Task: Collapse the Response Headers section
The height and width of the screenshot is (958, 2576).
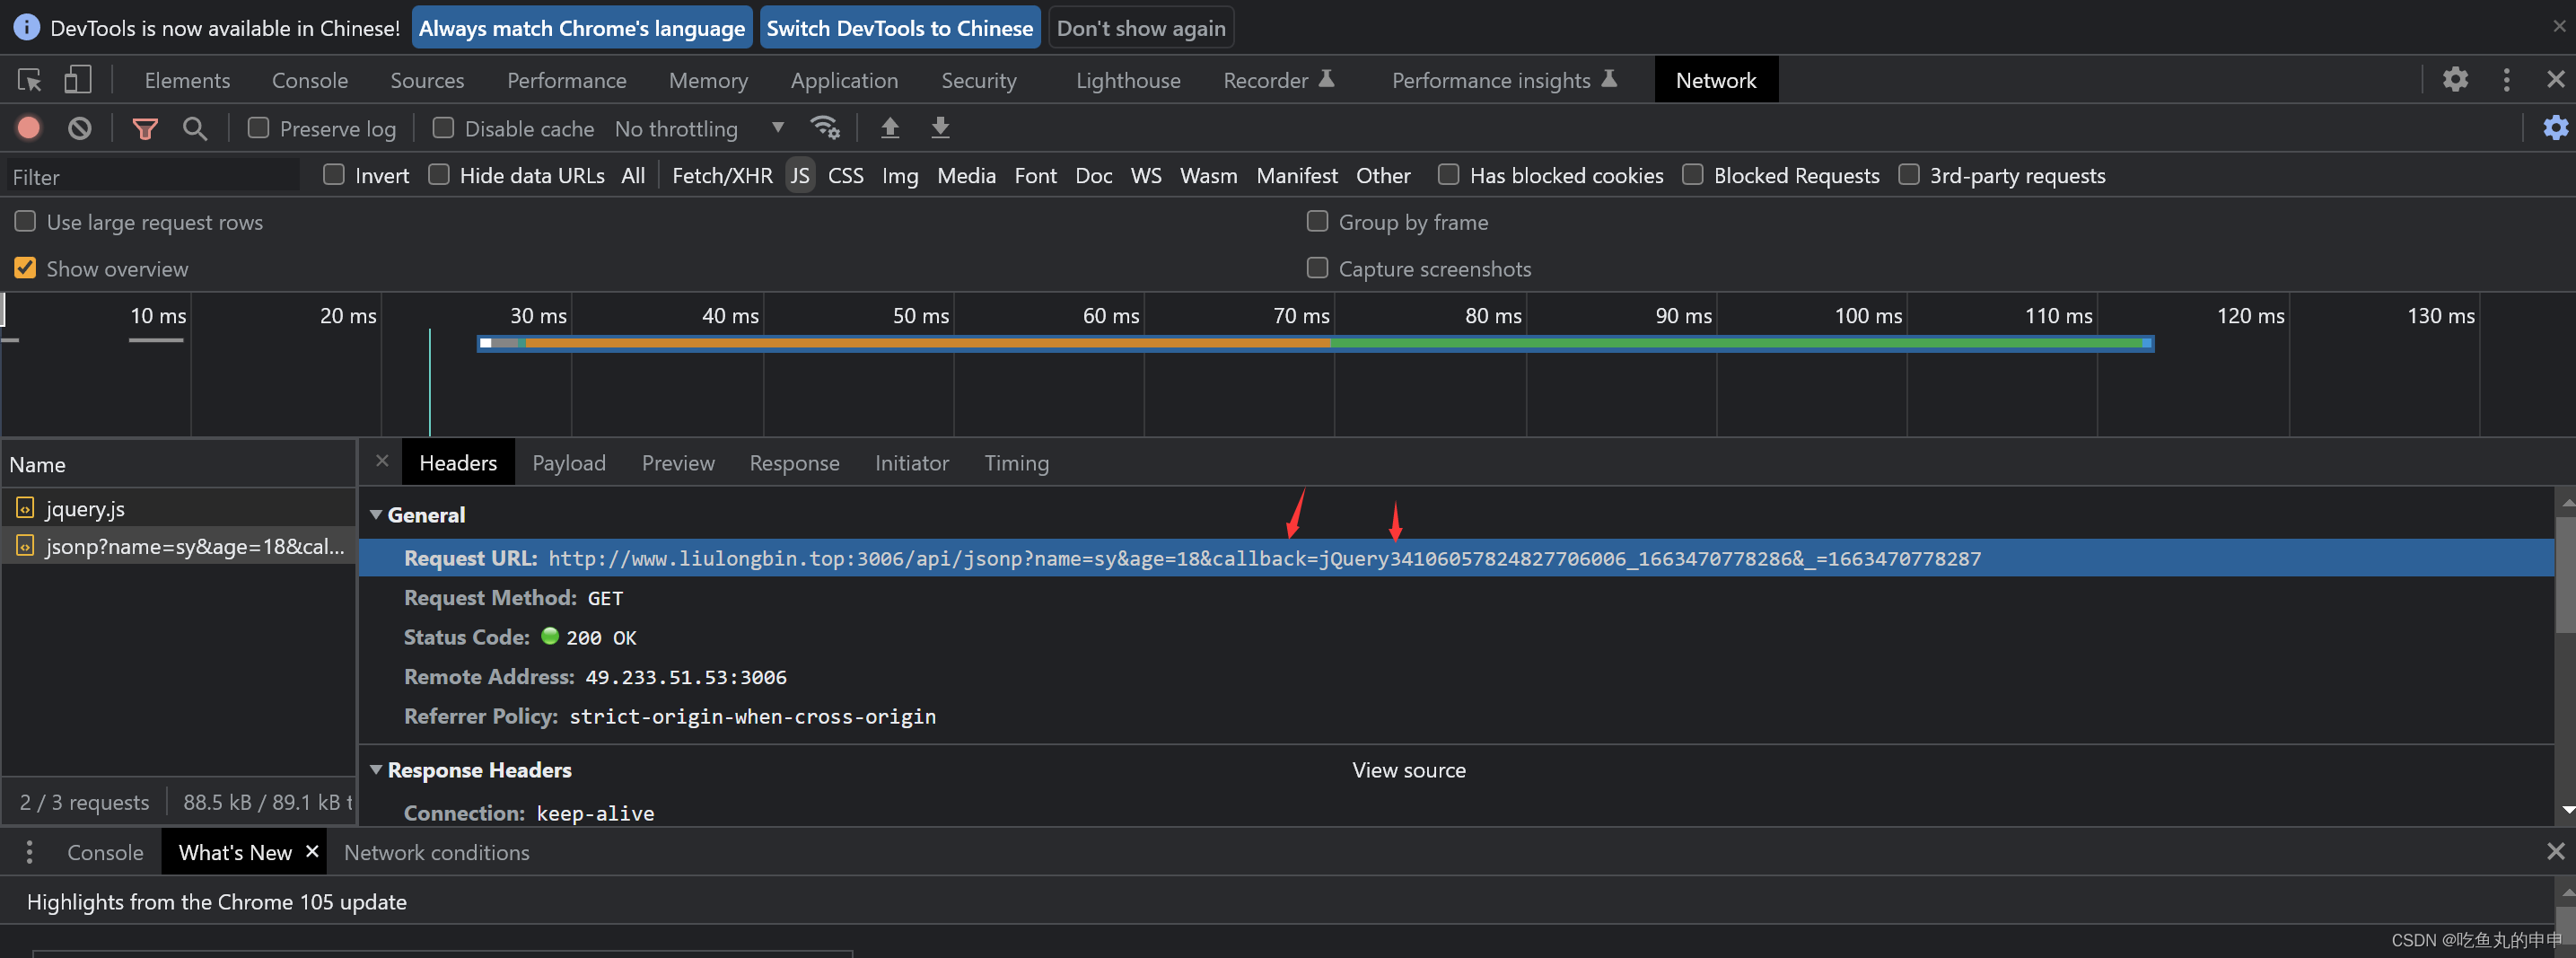Action: [376, 770]
